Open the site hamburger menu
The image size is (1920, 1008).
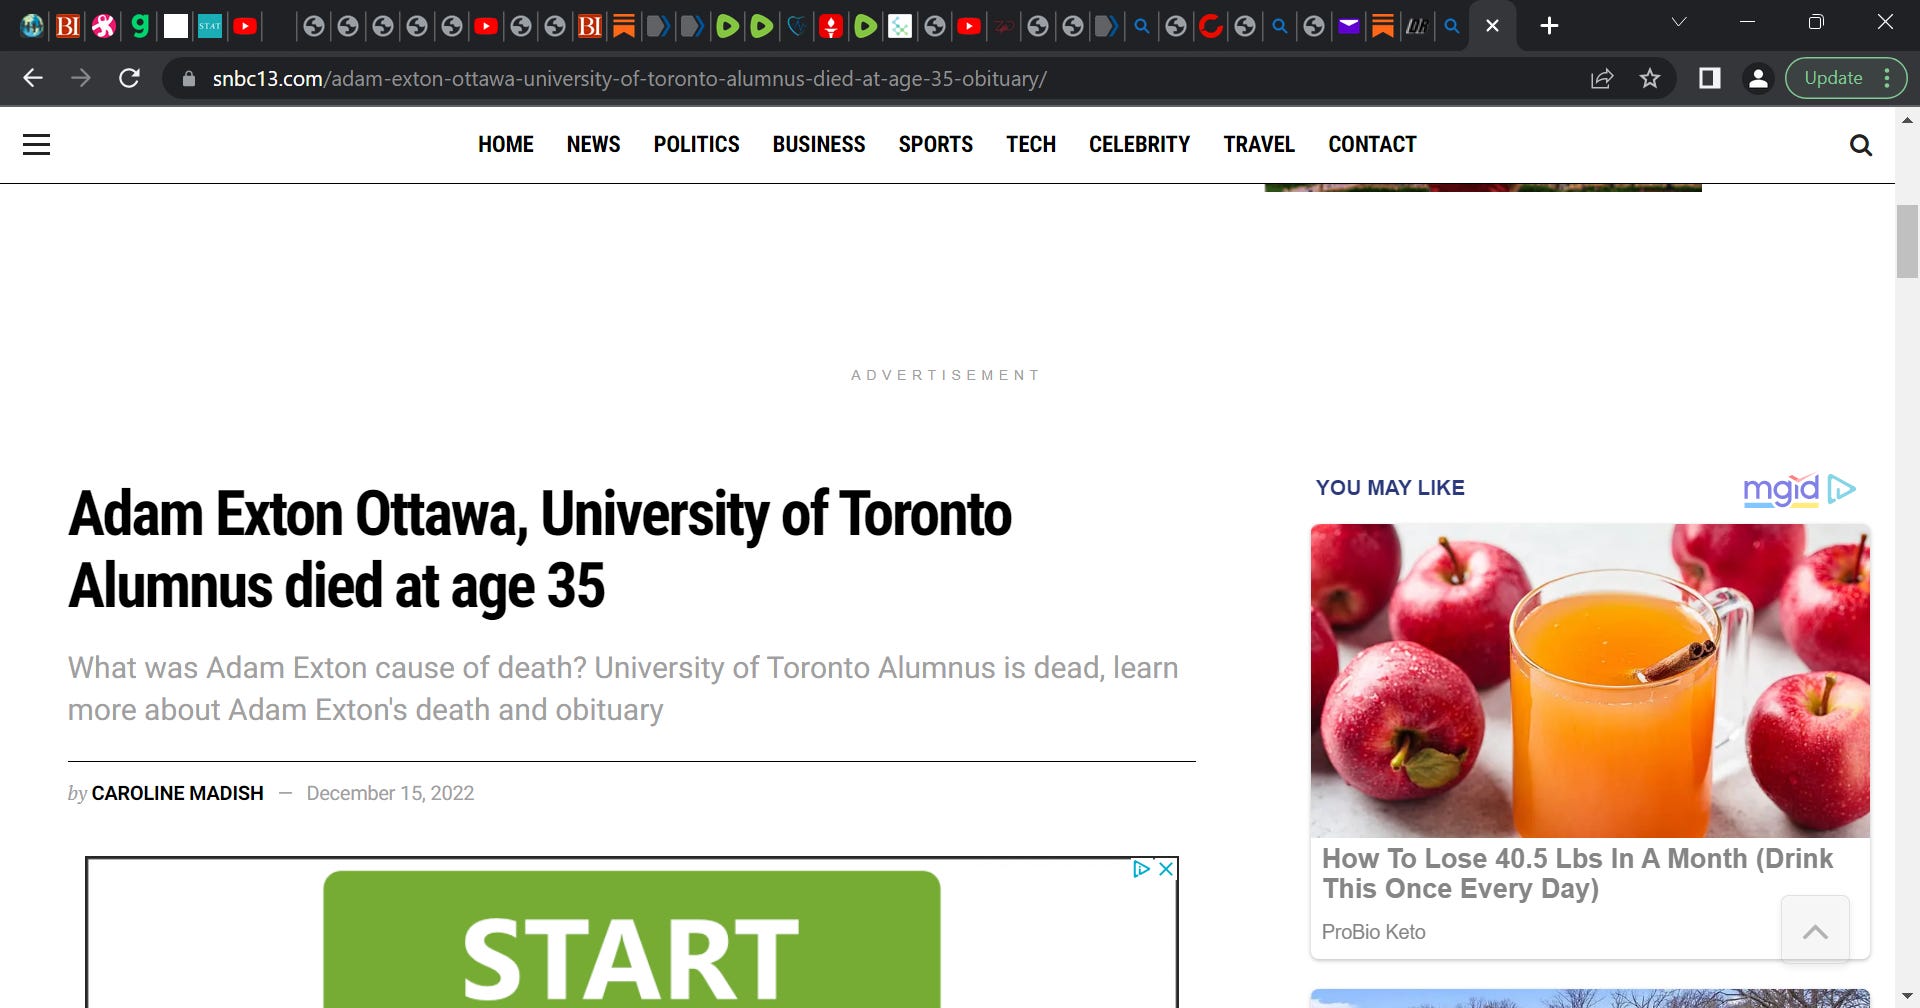pos(36,145)
